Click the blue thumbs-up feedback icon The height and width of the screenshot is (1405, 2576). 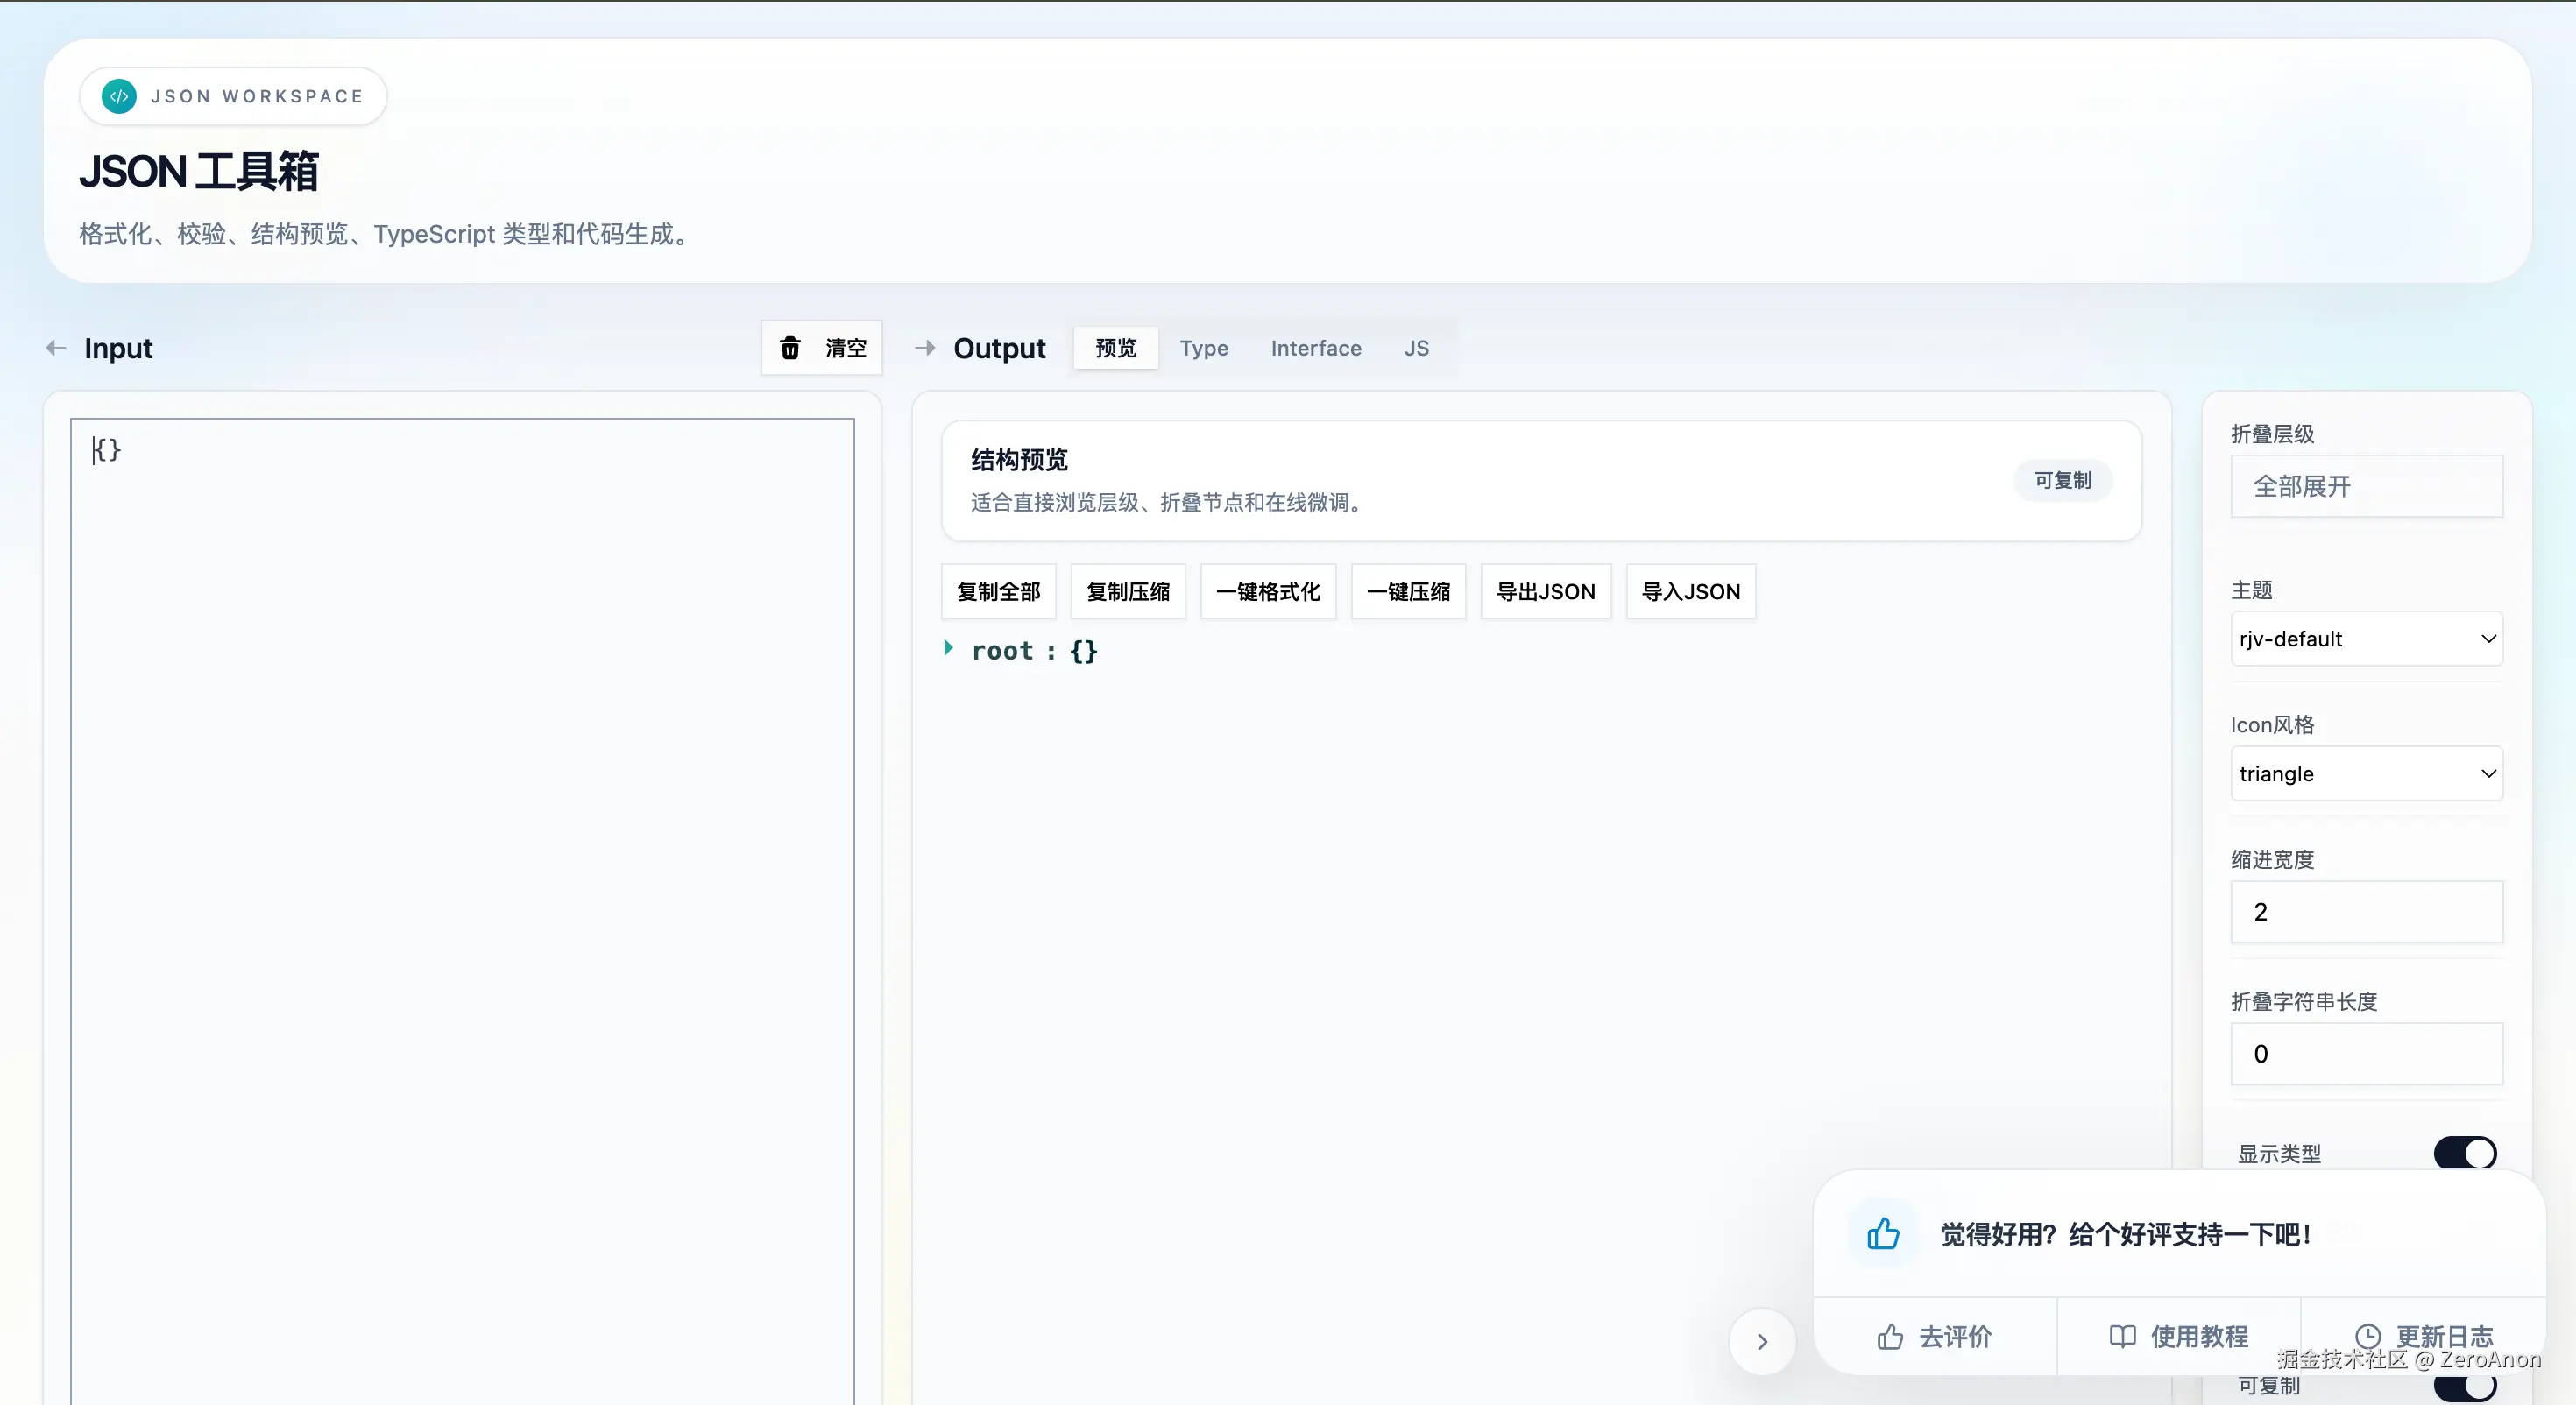[1883, 1234]
